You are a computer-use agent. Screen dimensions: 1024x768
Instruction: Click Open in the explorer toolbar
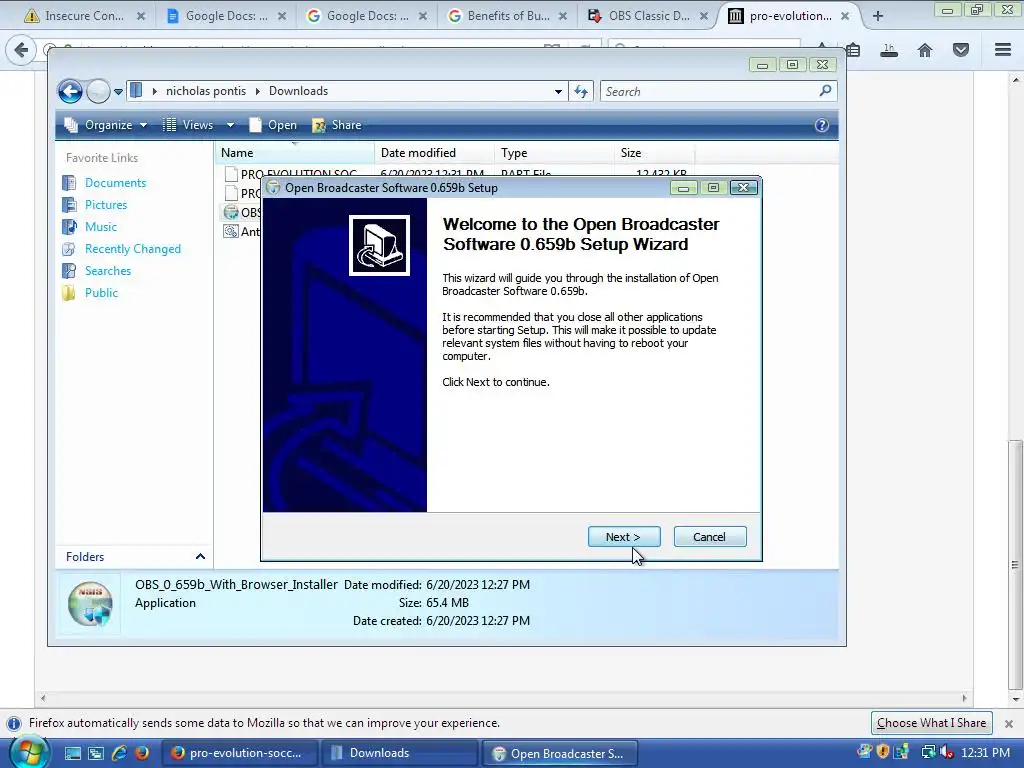click(x=273, y=125)
